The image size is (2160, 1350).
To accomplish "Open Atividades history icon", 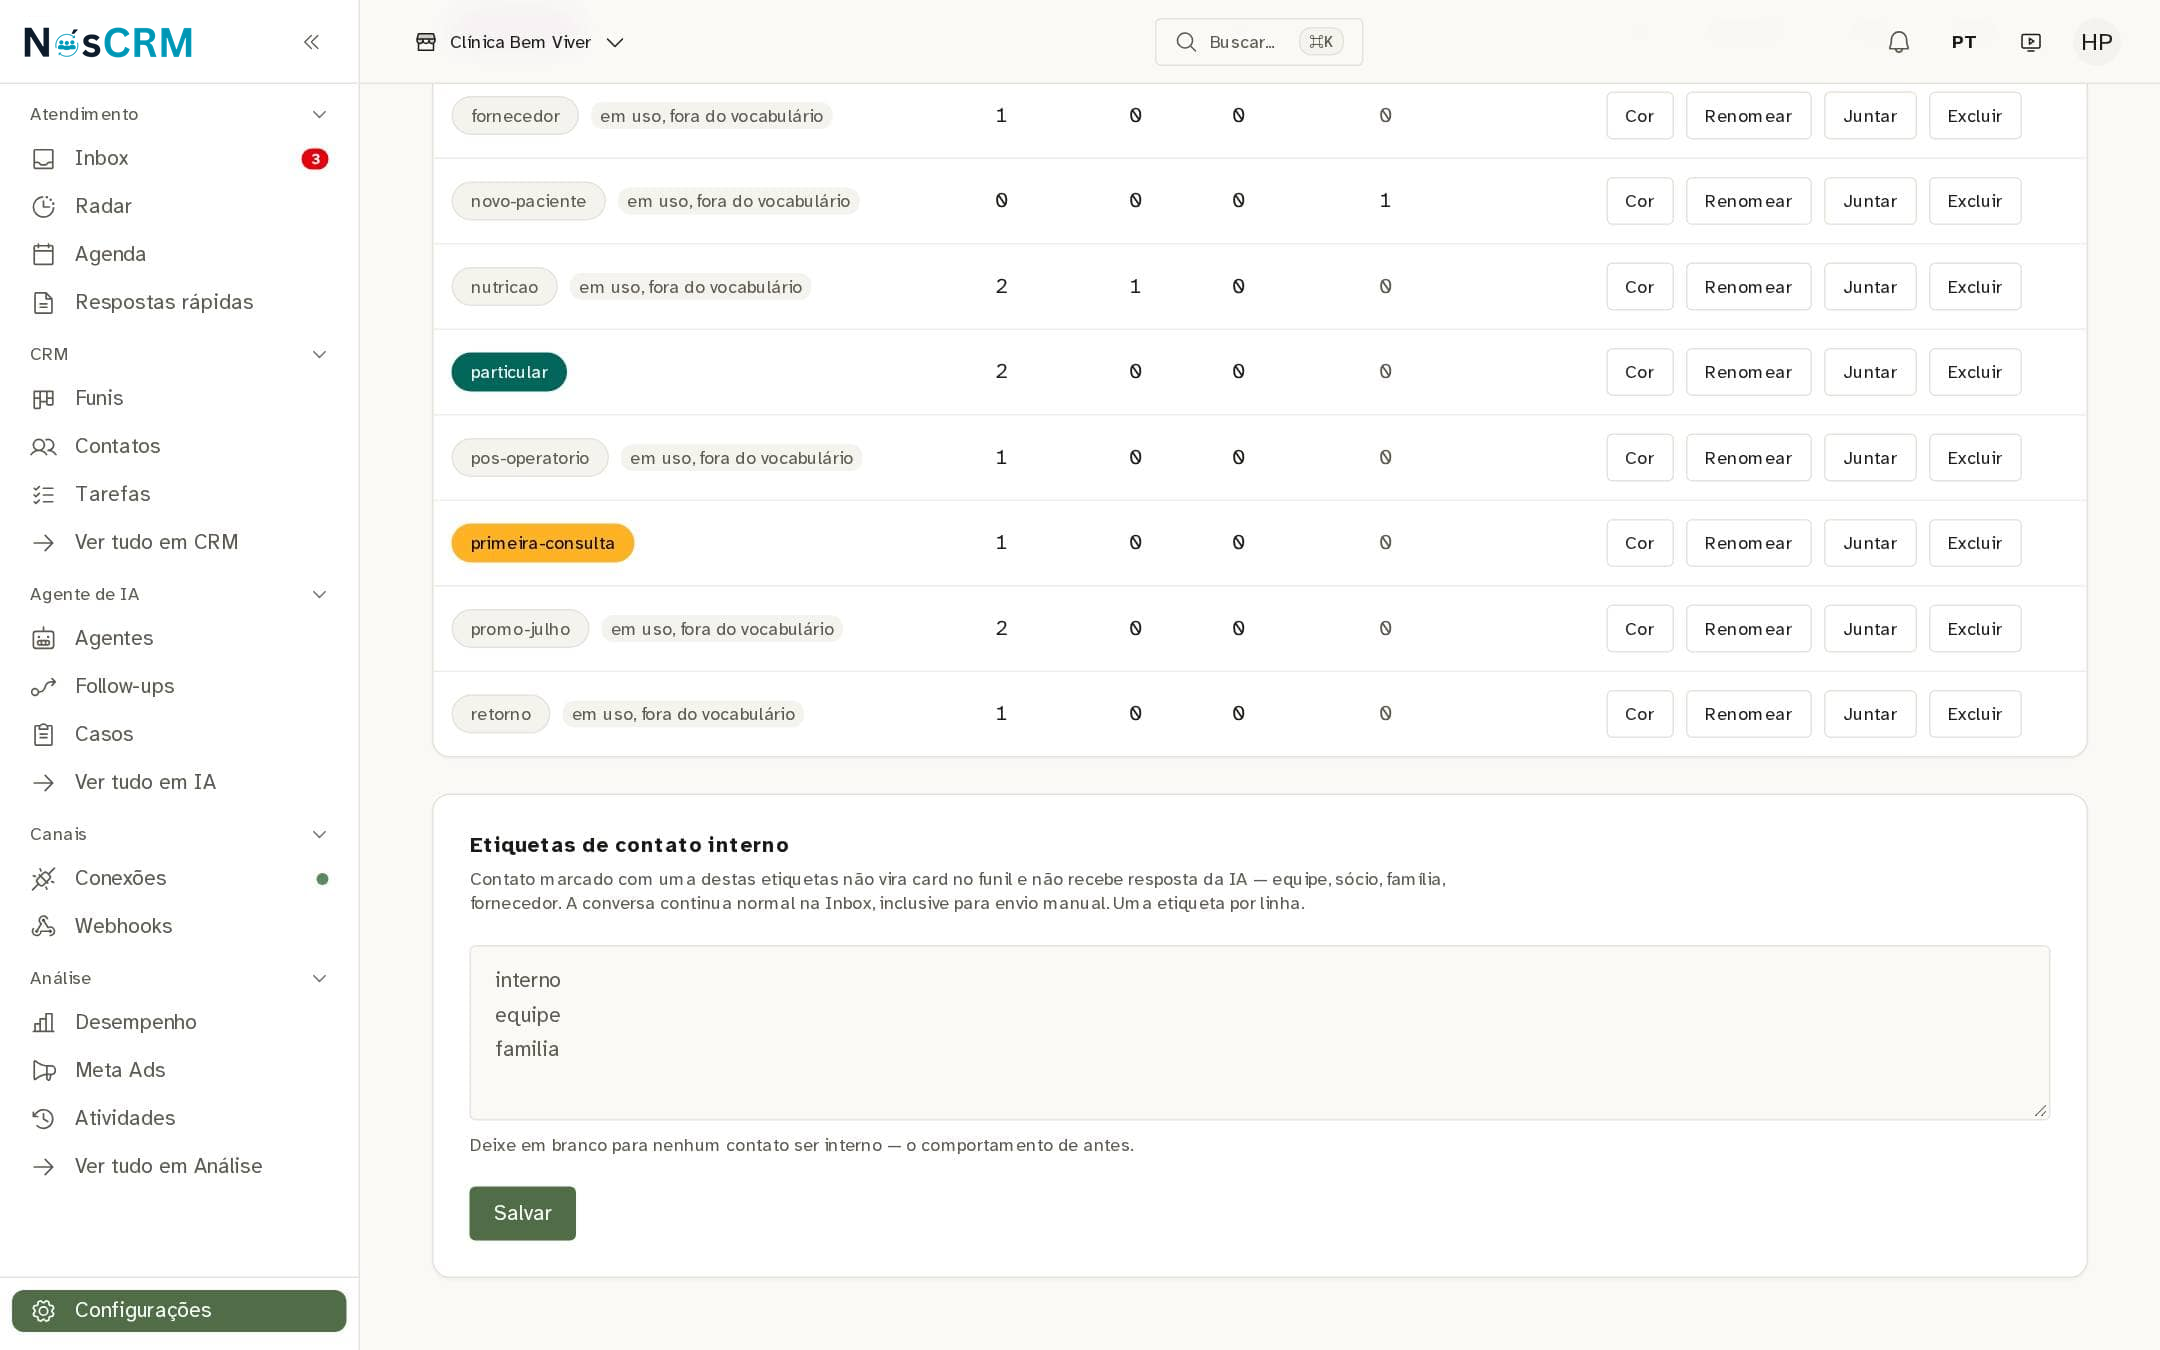I will coord(43,1118).
